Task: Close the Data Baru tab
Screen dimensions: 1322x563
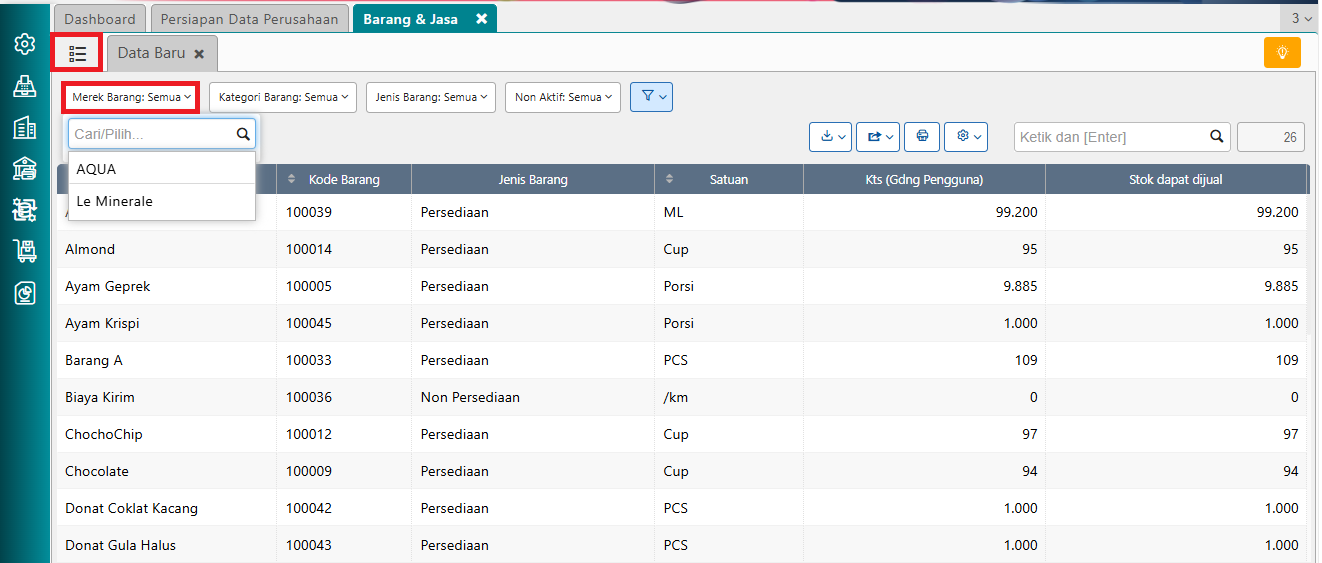Action: pos(199,54)
